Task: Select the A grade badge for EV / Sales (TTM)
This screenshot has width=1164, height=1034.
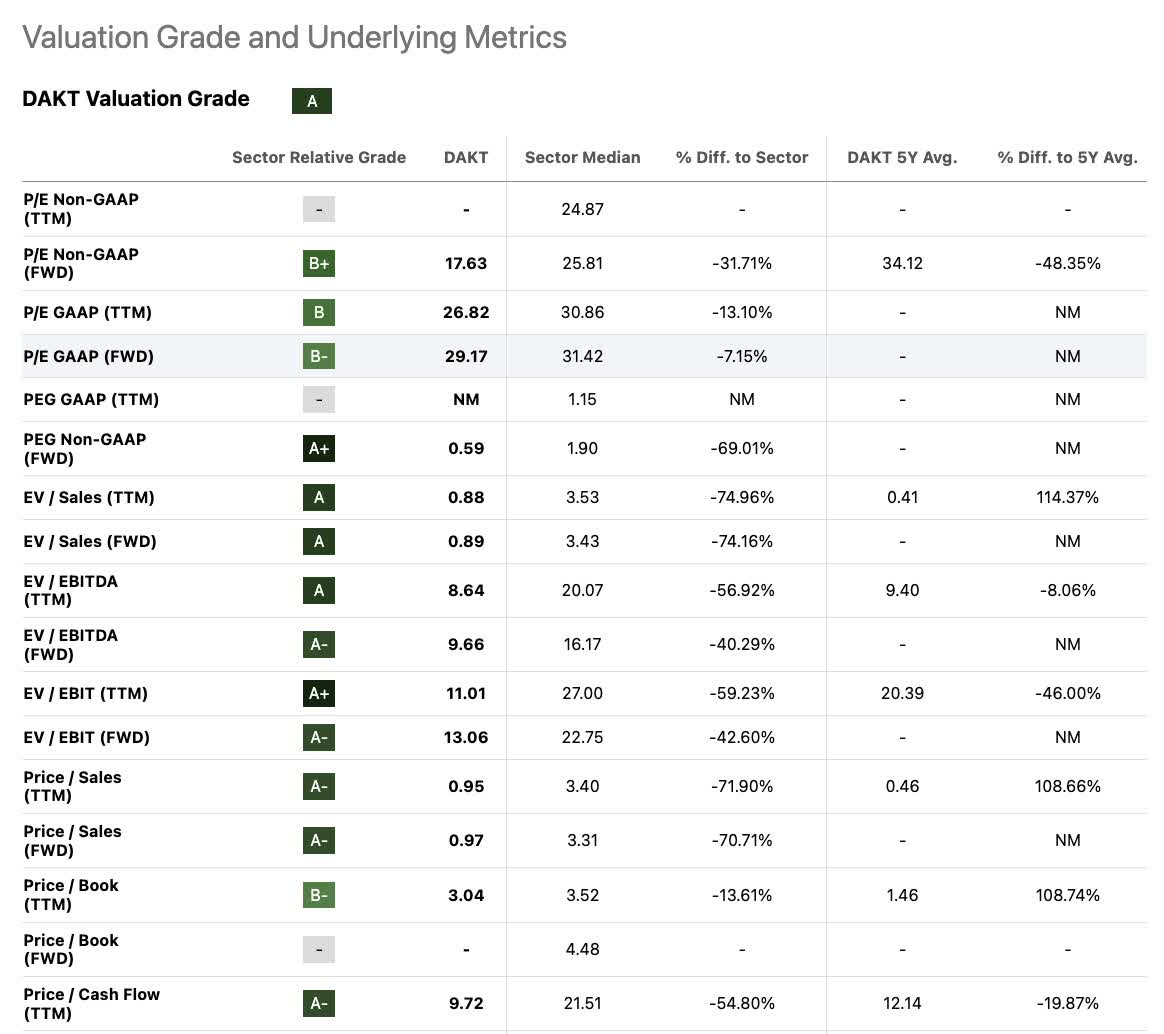Action: pyautogui.click(x=319, y=497)
